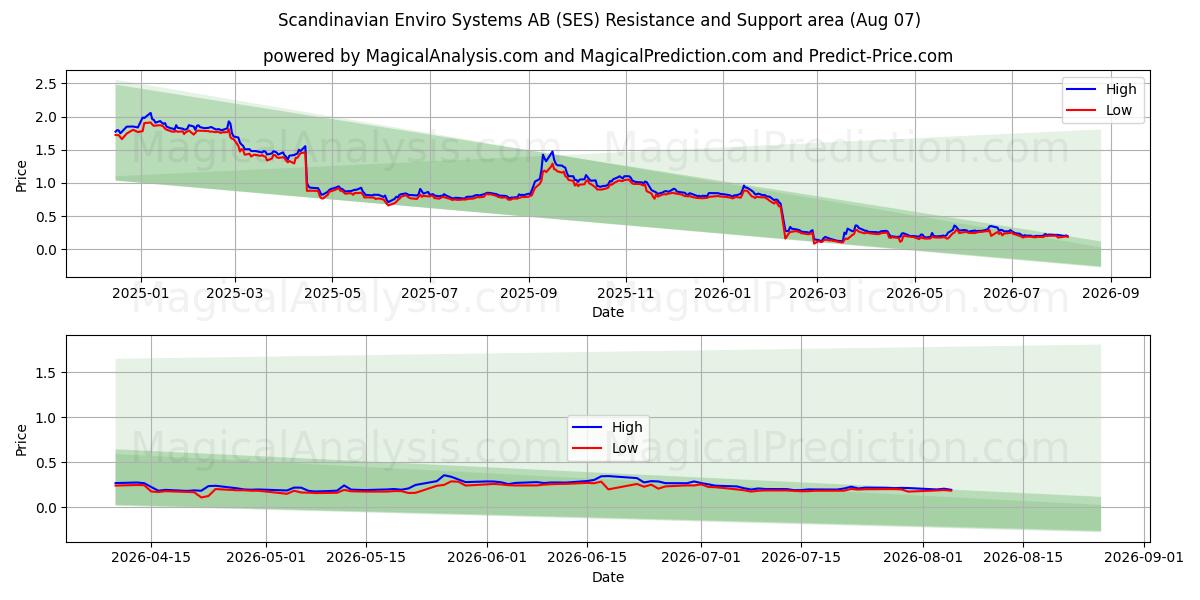Click the '2025-05' date tick label

coord(332,293)
